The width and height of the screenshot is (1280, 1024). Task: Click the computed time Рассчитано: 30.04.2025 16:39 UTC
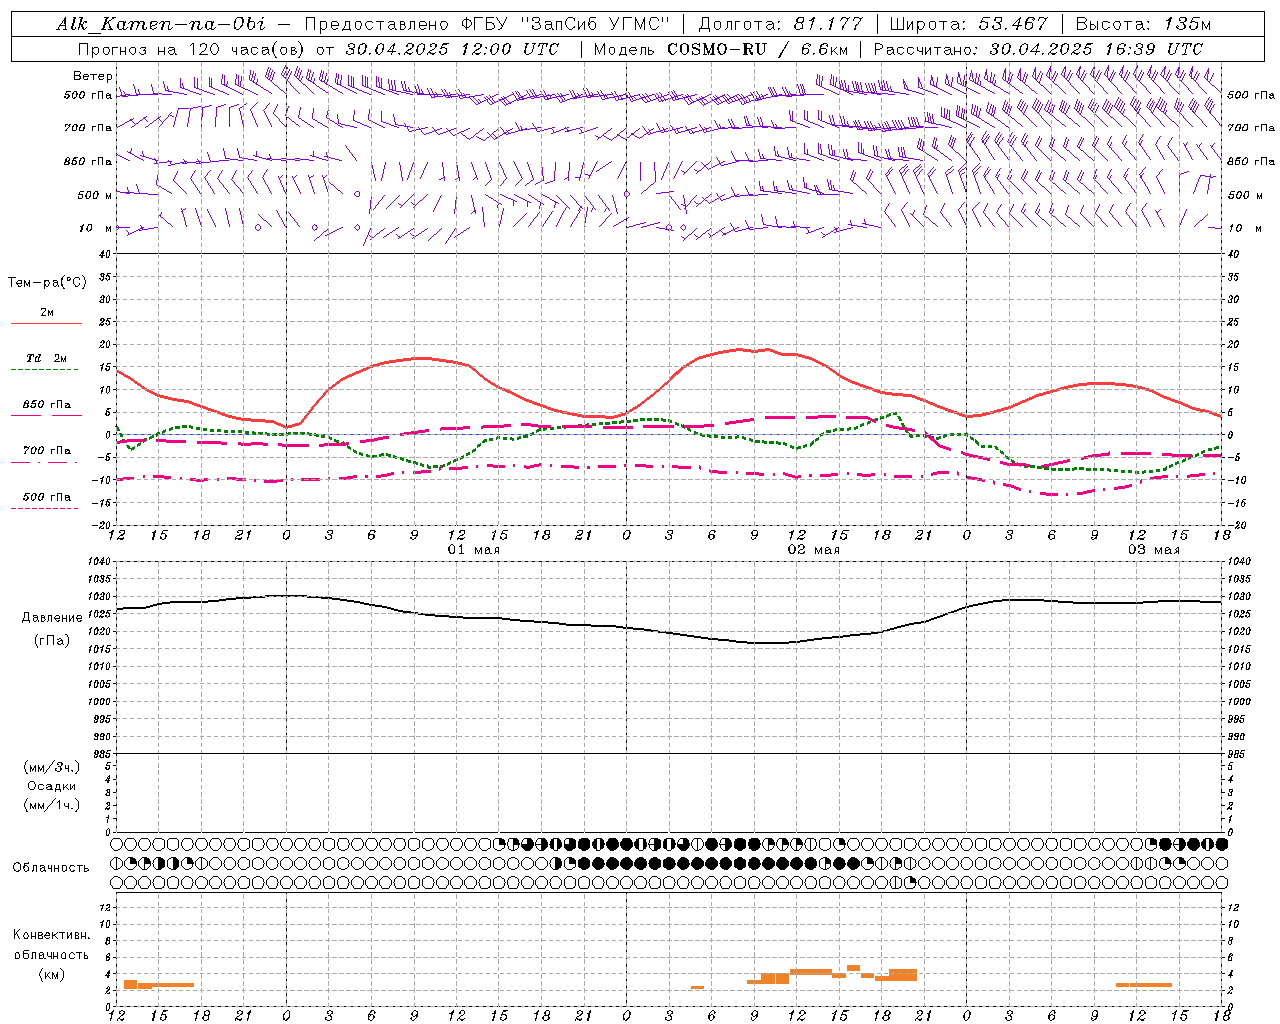click(1038, 49)
